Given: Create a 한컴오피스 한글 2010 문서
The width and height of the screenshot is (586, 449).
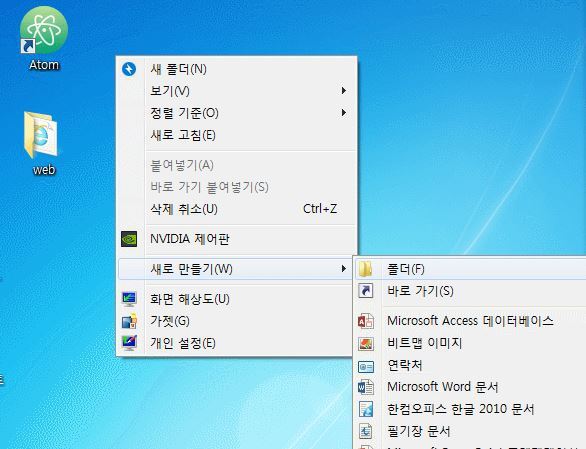Looking at the screenshot, I should click(470, 409).
